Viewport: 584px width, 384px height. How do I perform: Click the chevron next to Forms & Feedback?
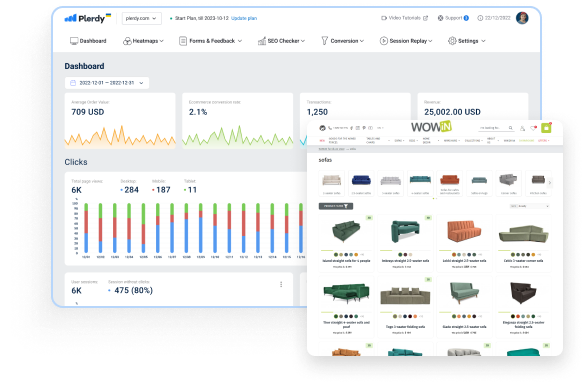(x=239, y=41)
